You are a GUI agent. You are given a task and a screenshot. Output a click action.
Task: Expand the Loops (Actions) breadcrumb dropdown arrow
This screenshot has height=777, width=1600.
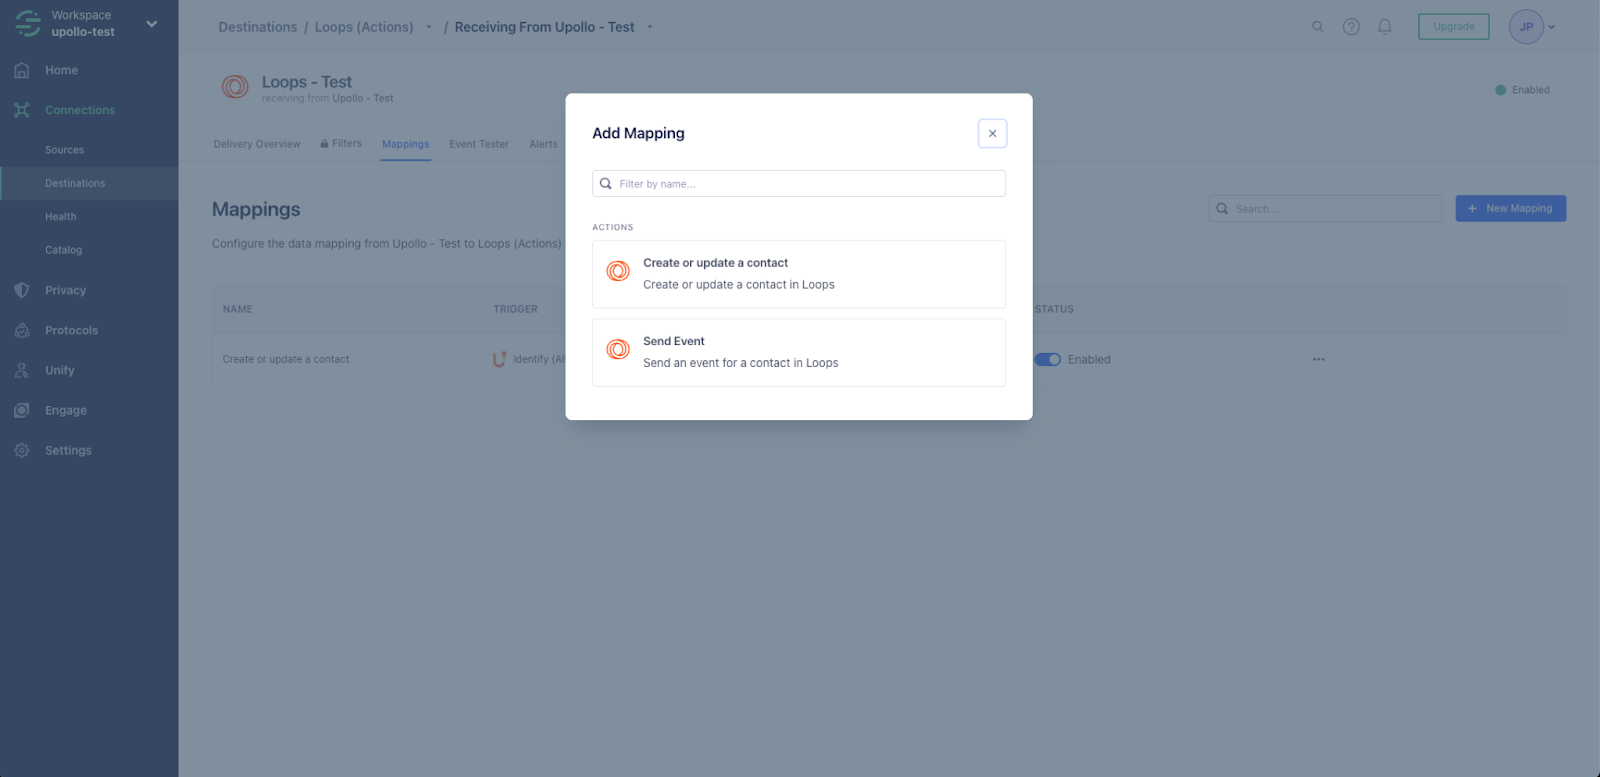429,27
